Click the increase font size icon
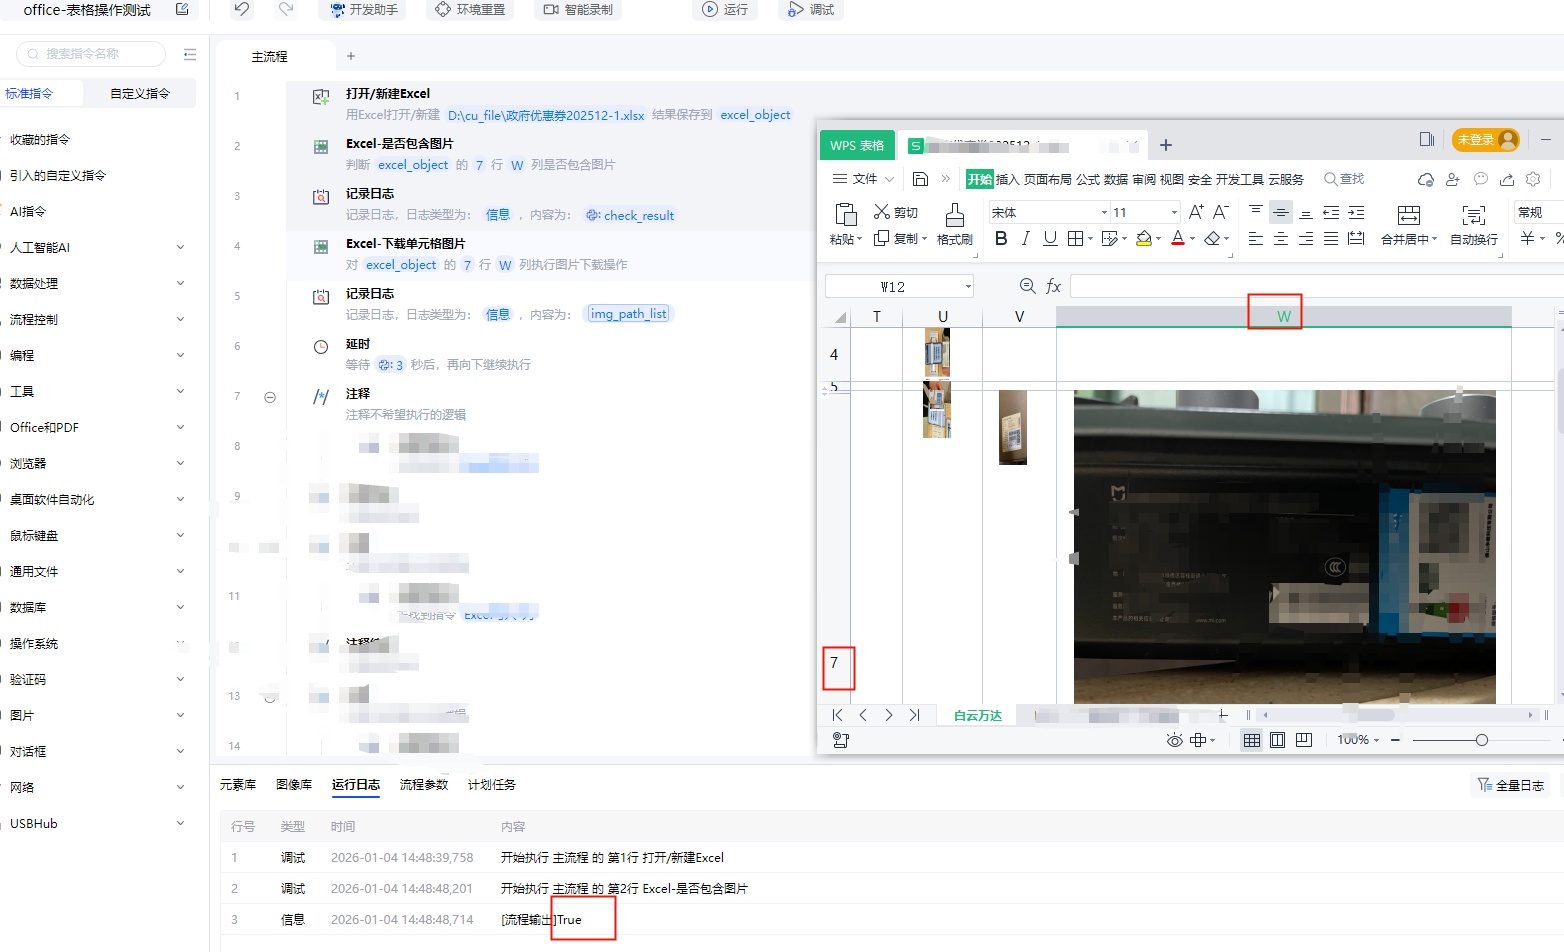This screenshot has width=1564, height=952. pyautogui.click(x=1196, y=212)
